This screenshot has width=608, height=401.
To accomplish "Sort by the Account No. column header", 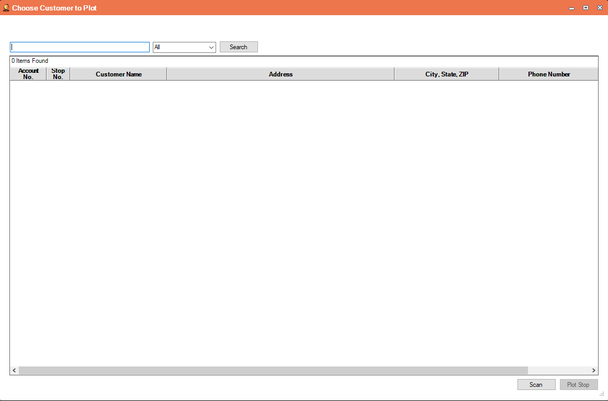I will click(x=28, y=74).
